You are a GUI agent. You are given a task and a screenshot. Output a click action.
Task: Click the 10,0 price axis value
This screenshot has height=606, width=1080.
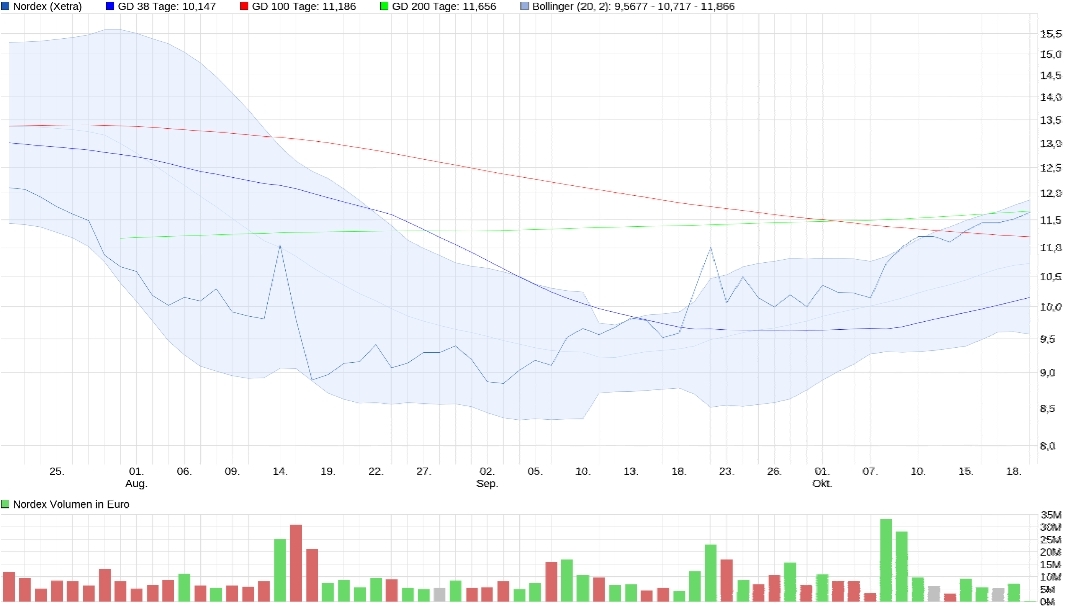click(1050, 307)
